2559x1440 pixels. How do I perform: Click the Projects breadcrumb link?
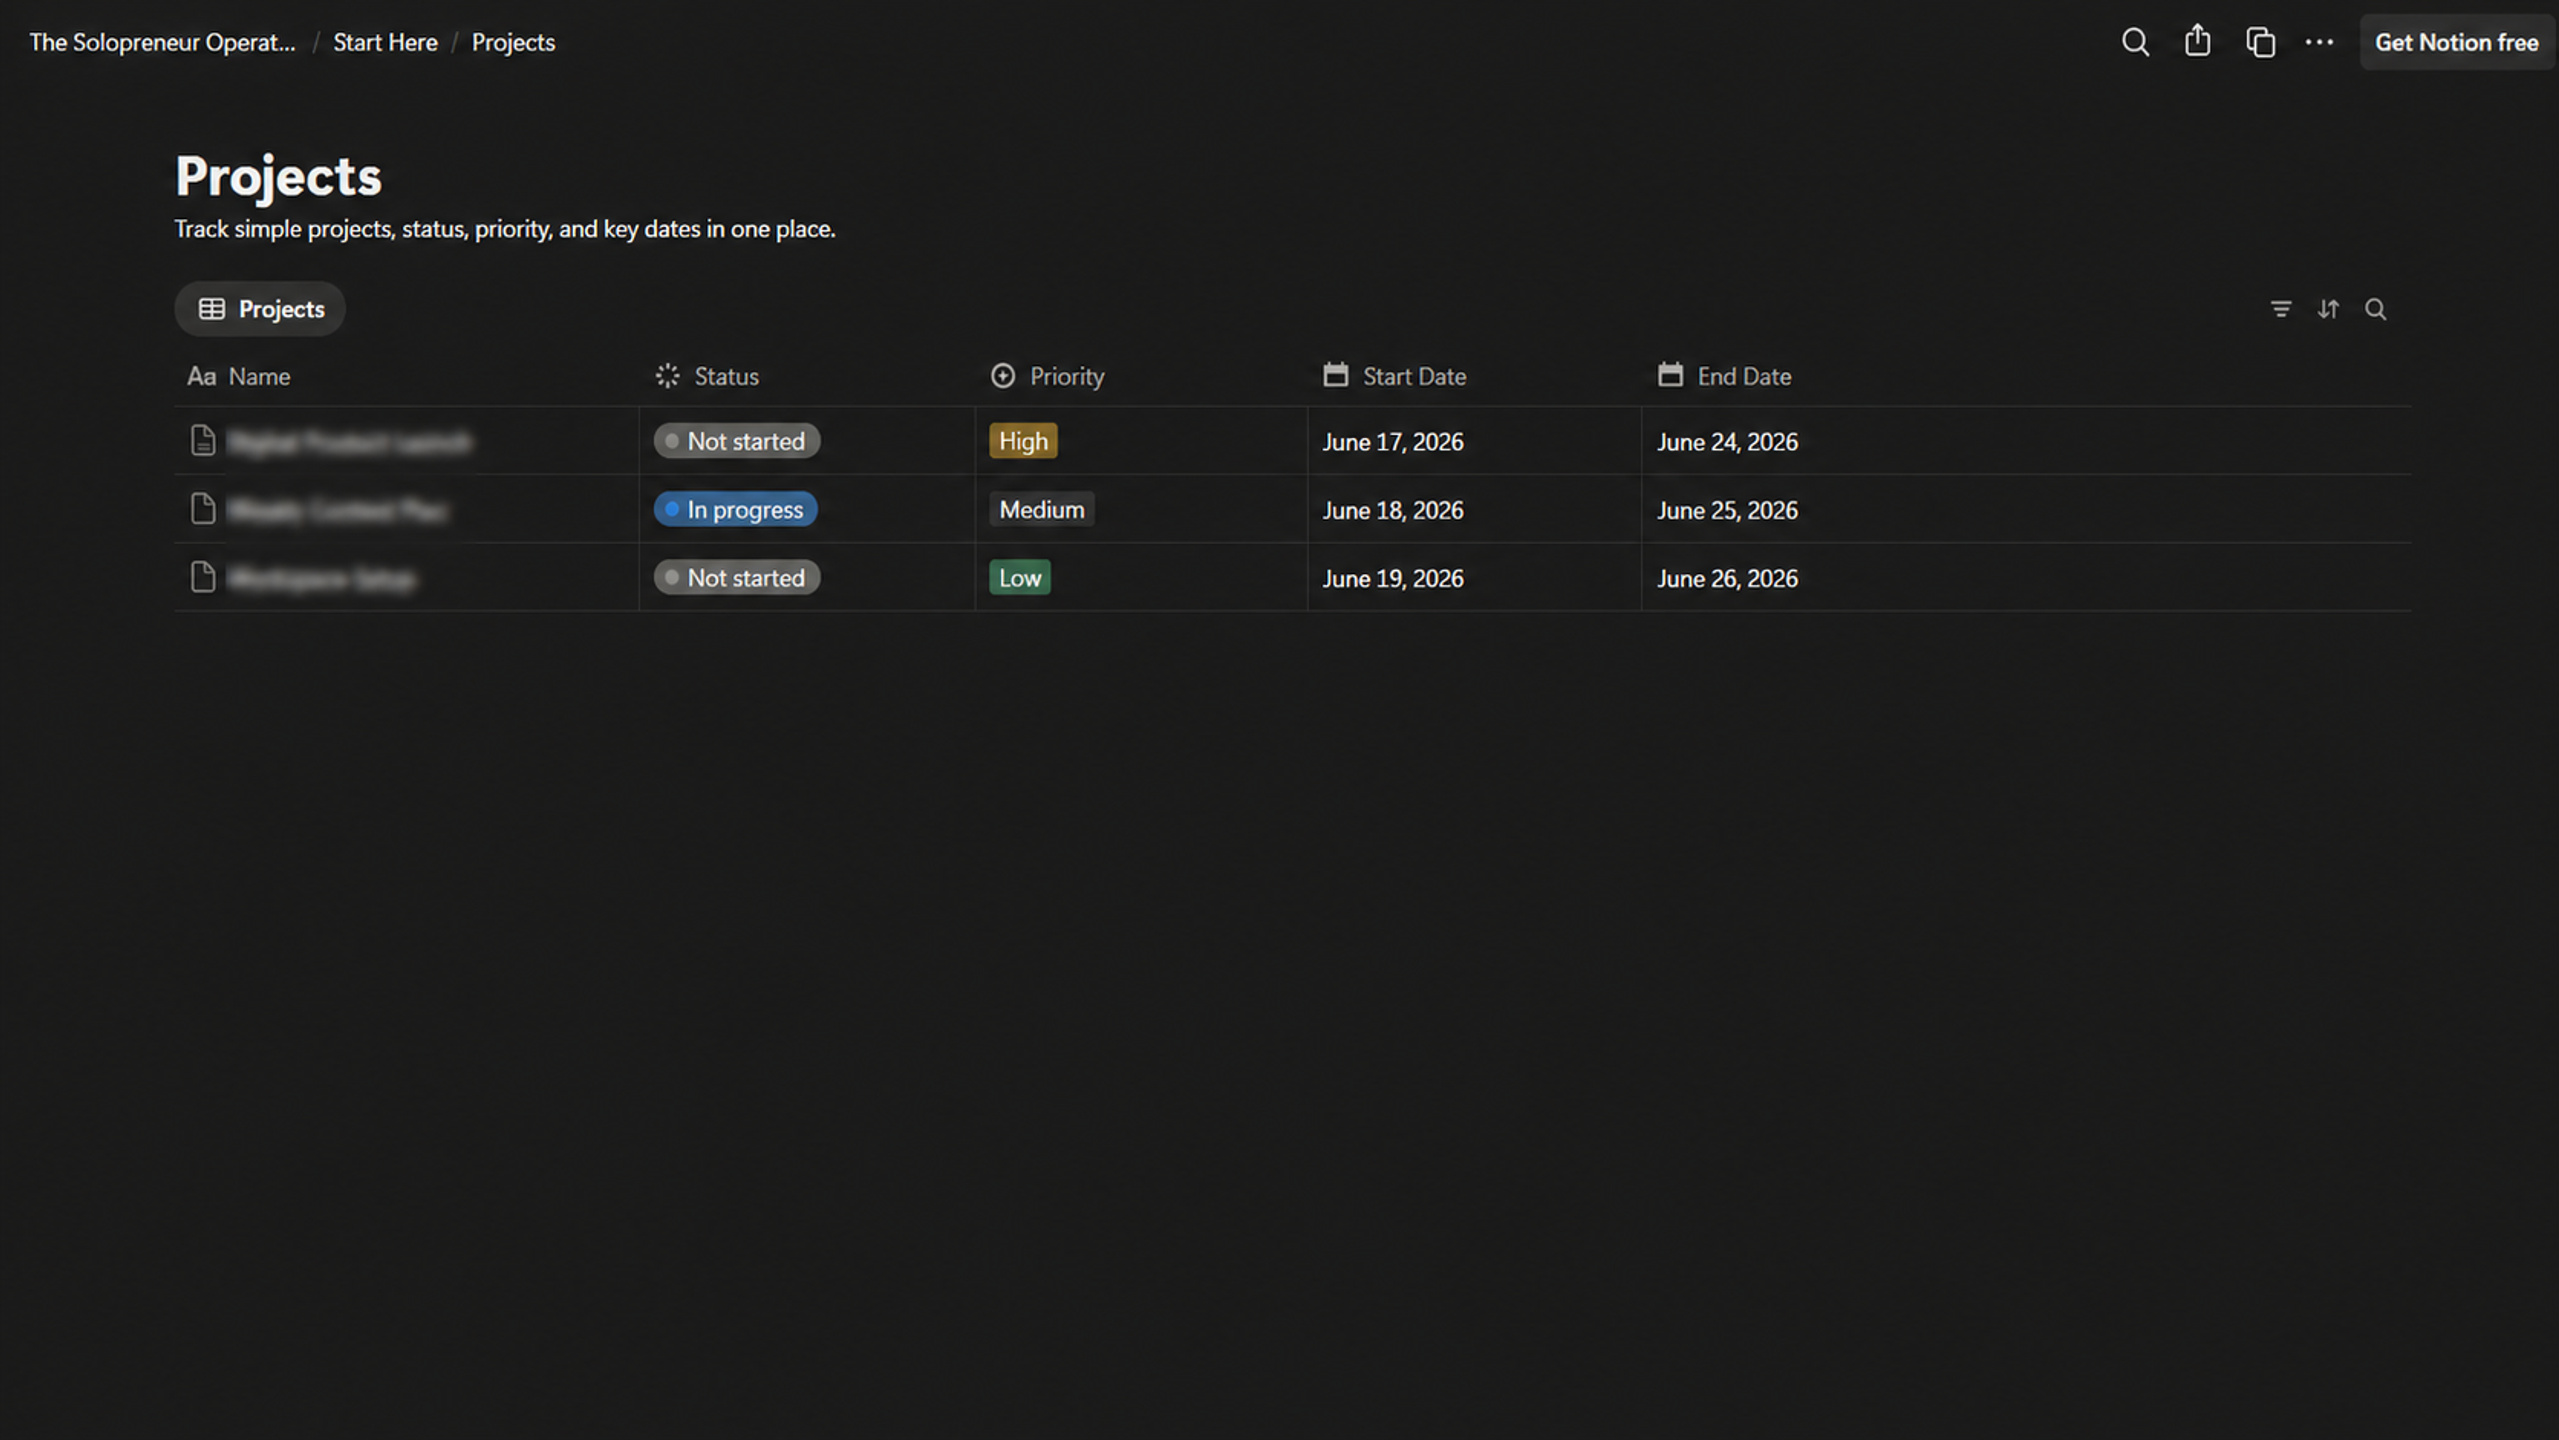(x=513, y=42)
